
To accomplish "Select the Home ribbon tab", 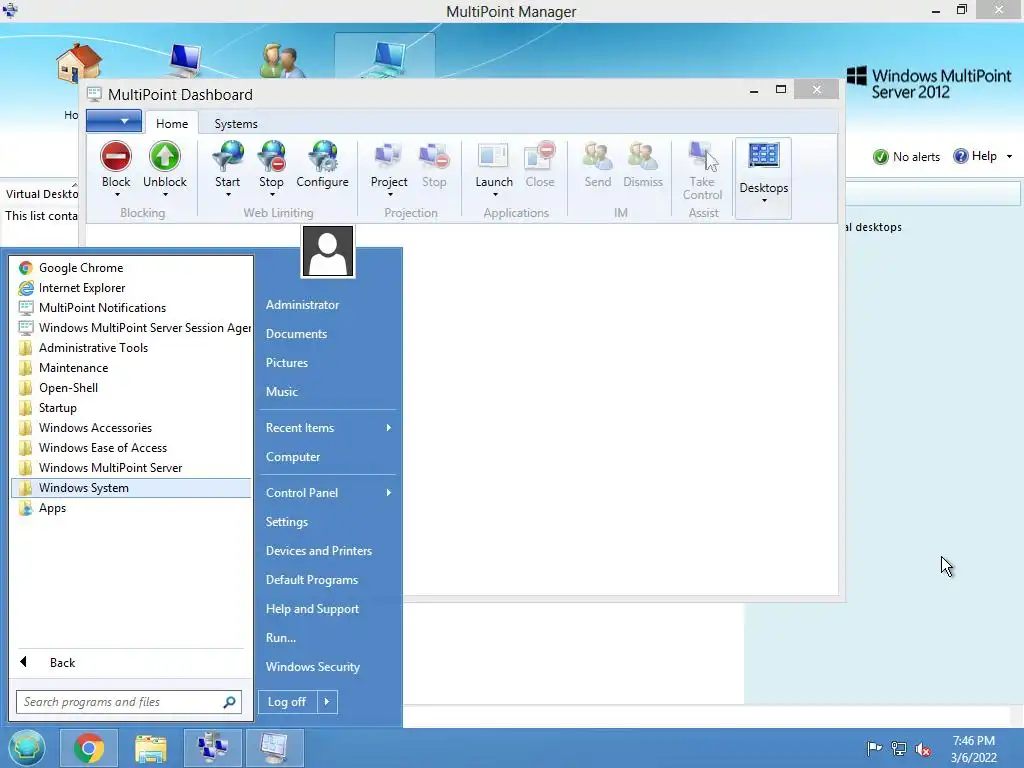I will point(172,123).
